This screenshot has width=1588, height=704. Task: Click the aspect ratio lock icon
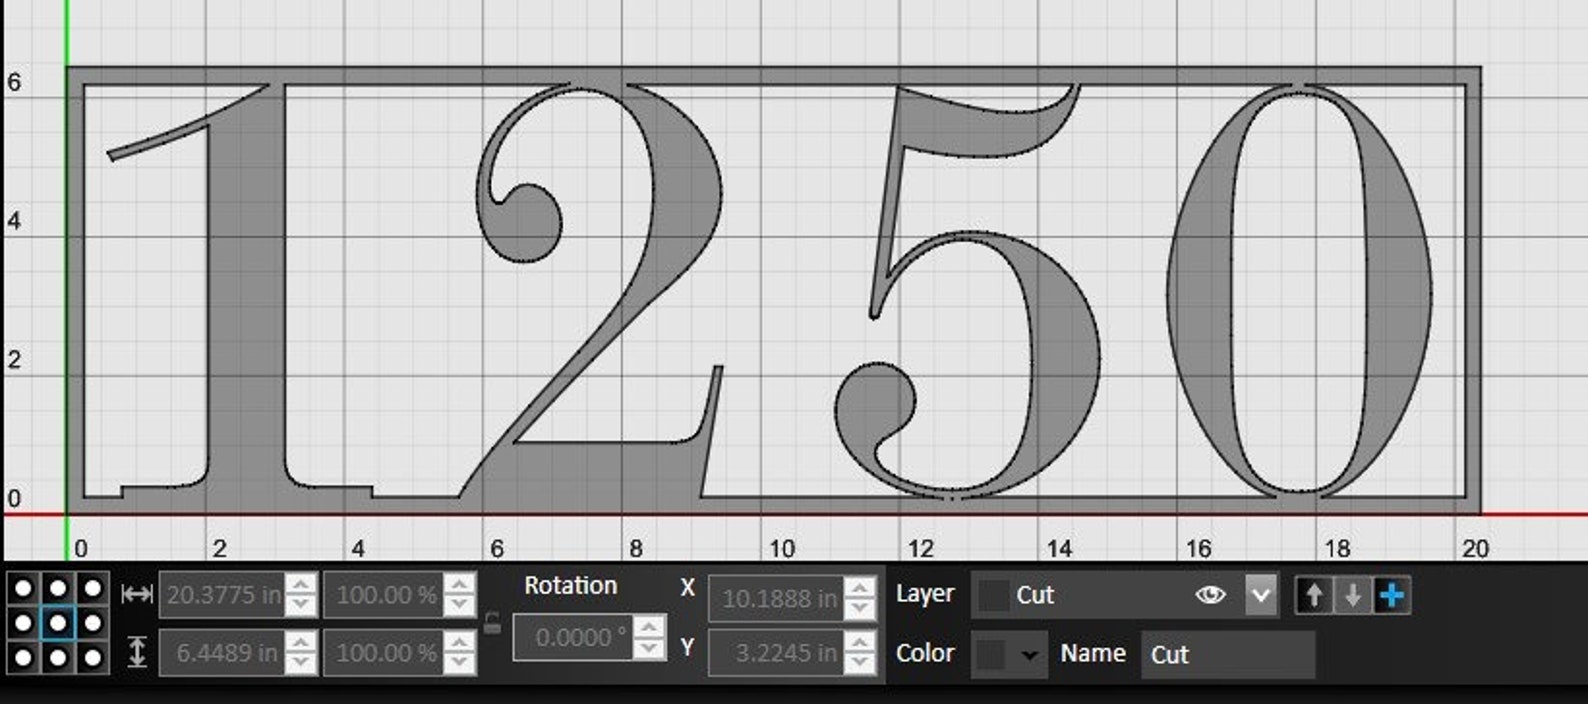click(492, 624)
